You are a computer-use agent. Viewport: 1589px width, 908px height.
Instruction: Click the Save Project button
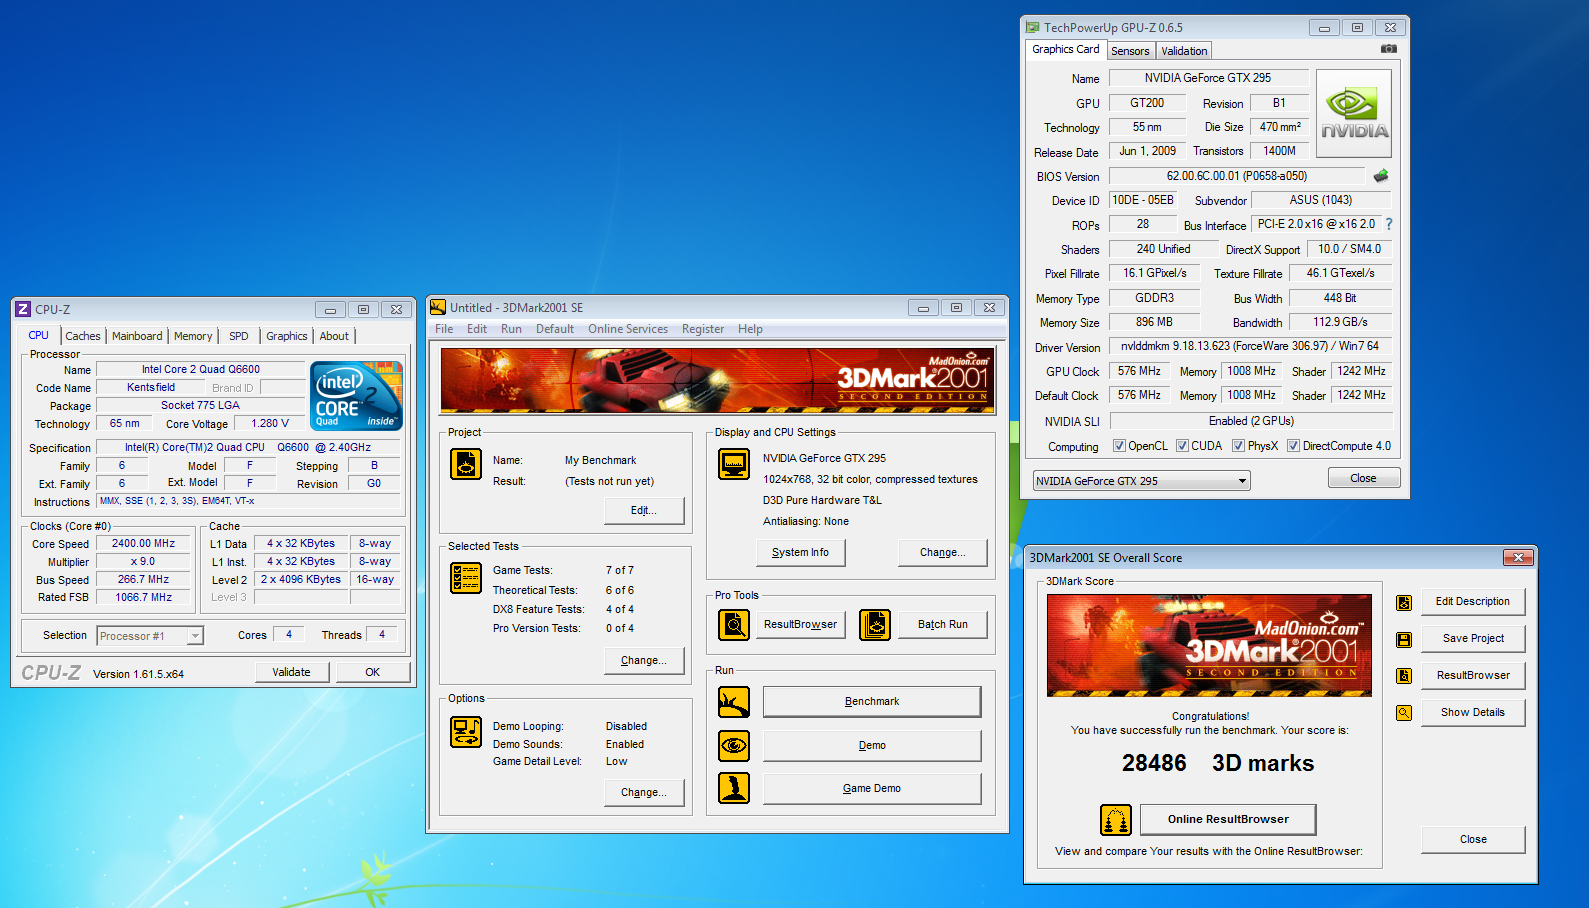(1473, 638)
